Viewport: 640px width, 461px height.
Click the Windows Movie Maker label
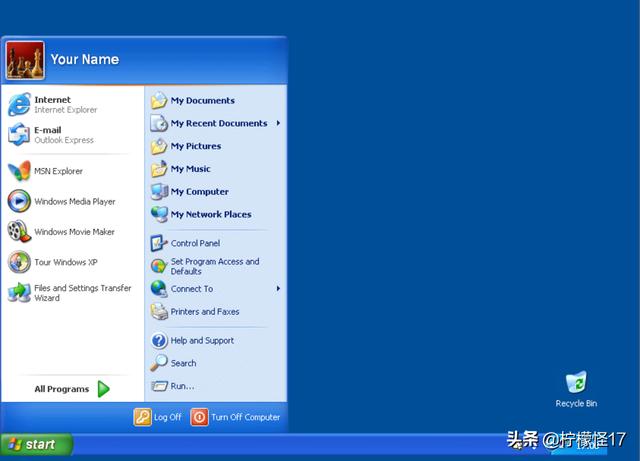click(74, 232)
